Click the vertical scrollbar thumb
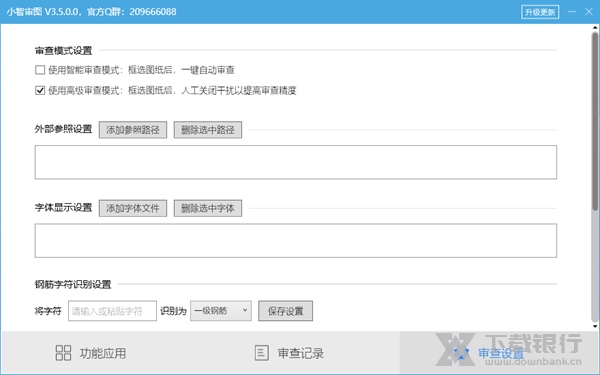The image size is (600, 375). click(595, 121)
